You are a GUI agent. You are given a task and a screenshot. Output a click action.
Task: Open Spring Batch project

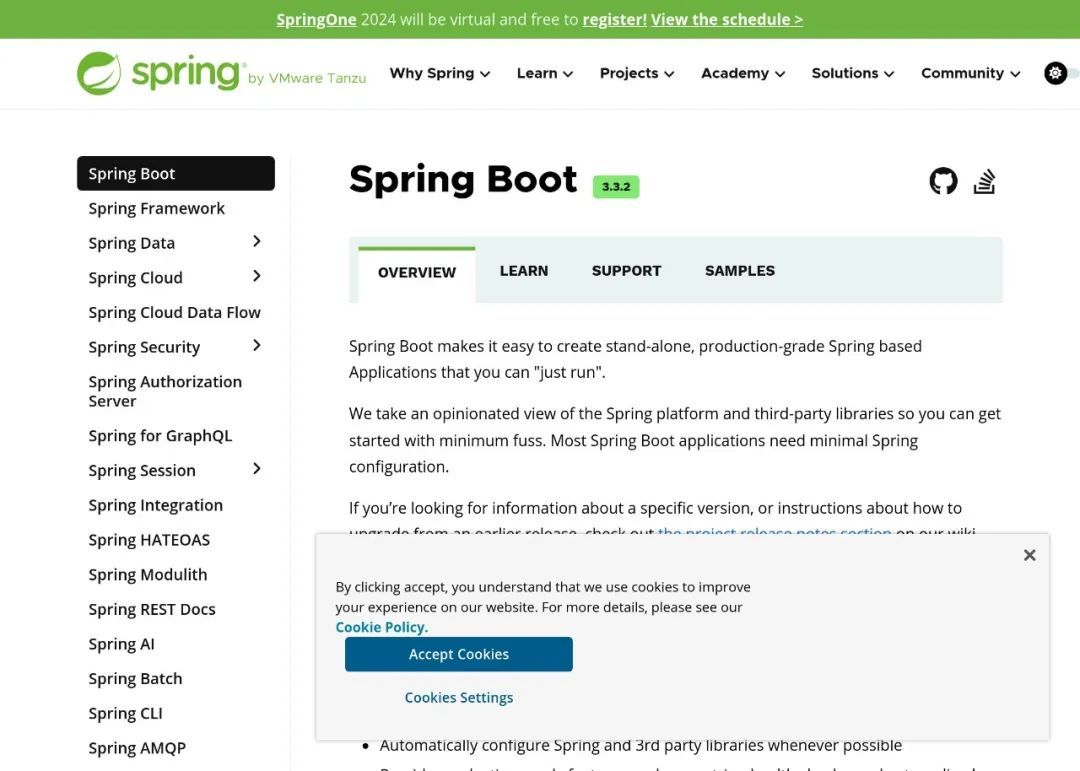click(135, 679)
